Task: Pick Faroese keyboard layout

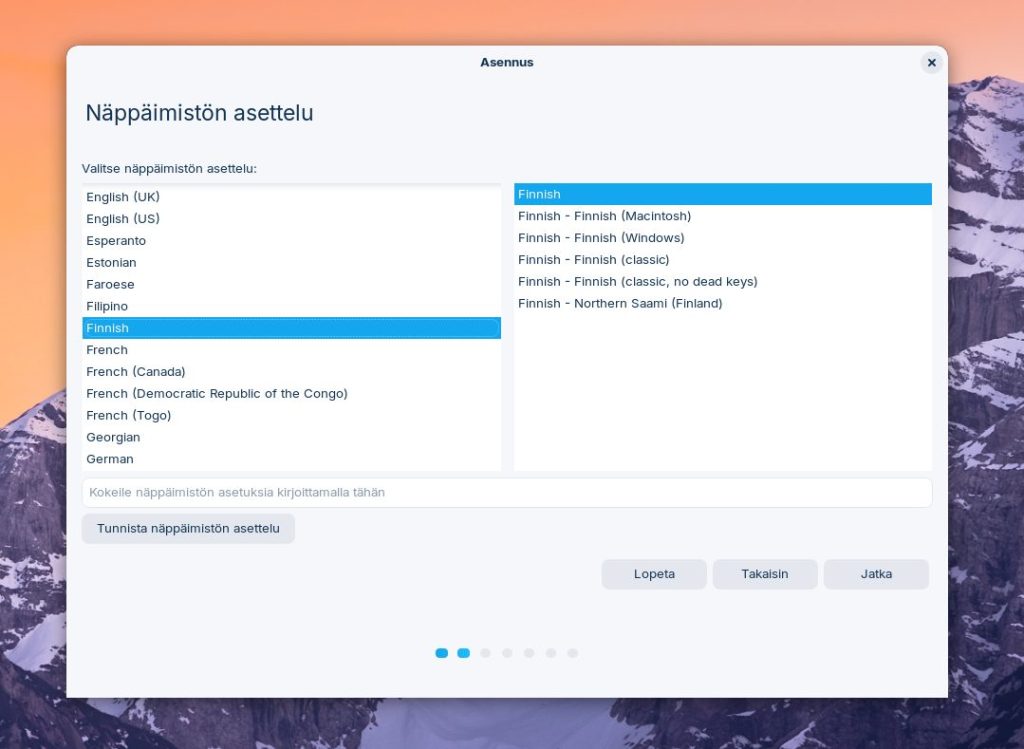Action: [291, 284]
